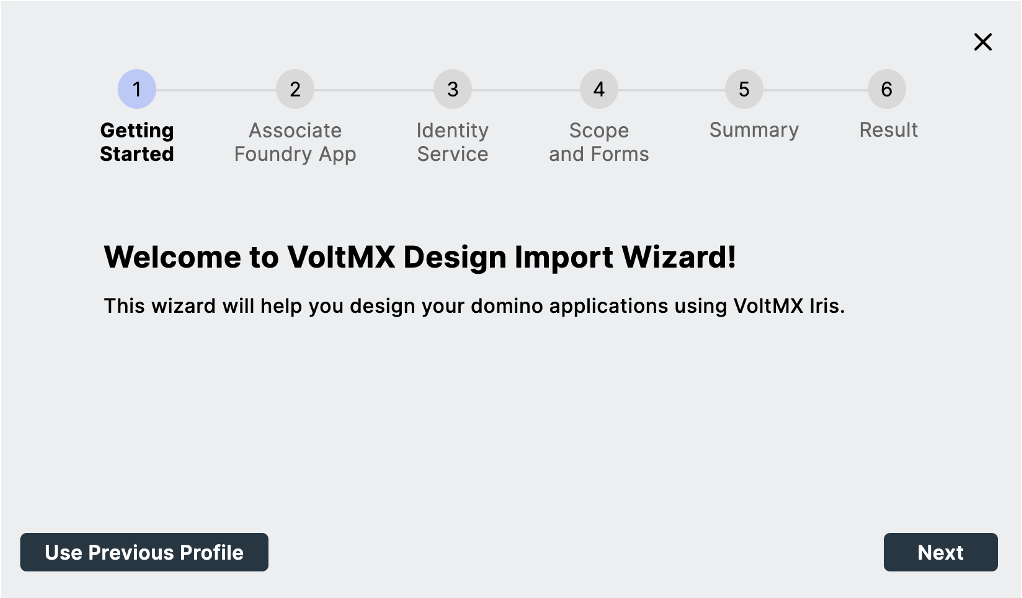Close the Design Import Wizard dialog
The height and width of the screenshot is (598, 1022).
983,42
